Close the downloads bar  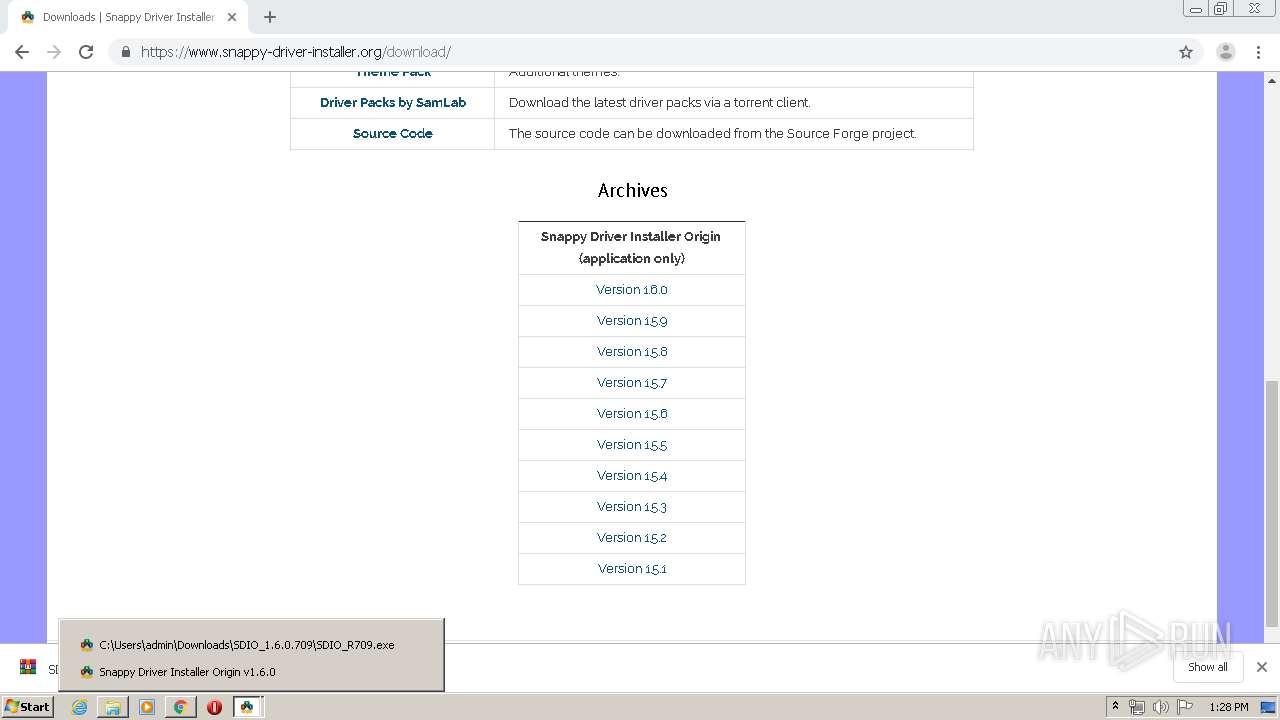(1262, 667)
